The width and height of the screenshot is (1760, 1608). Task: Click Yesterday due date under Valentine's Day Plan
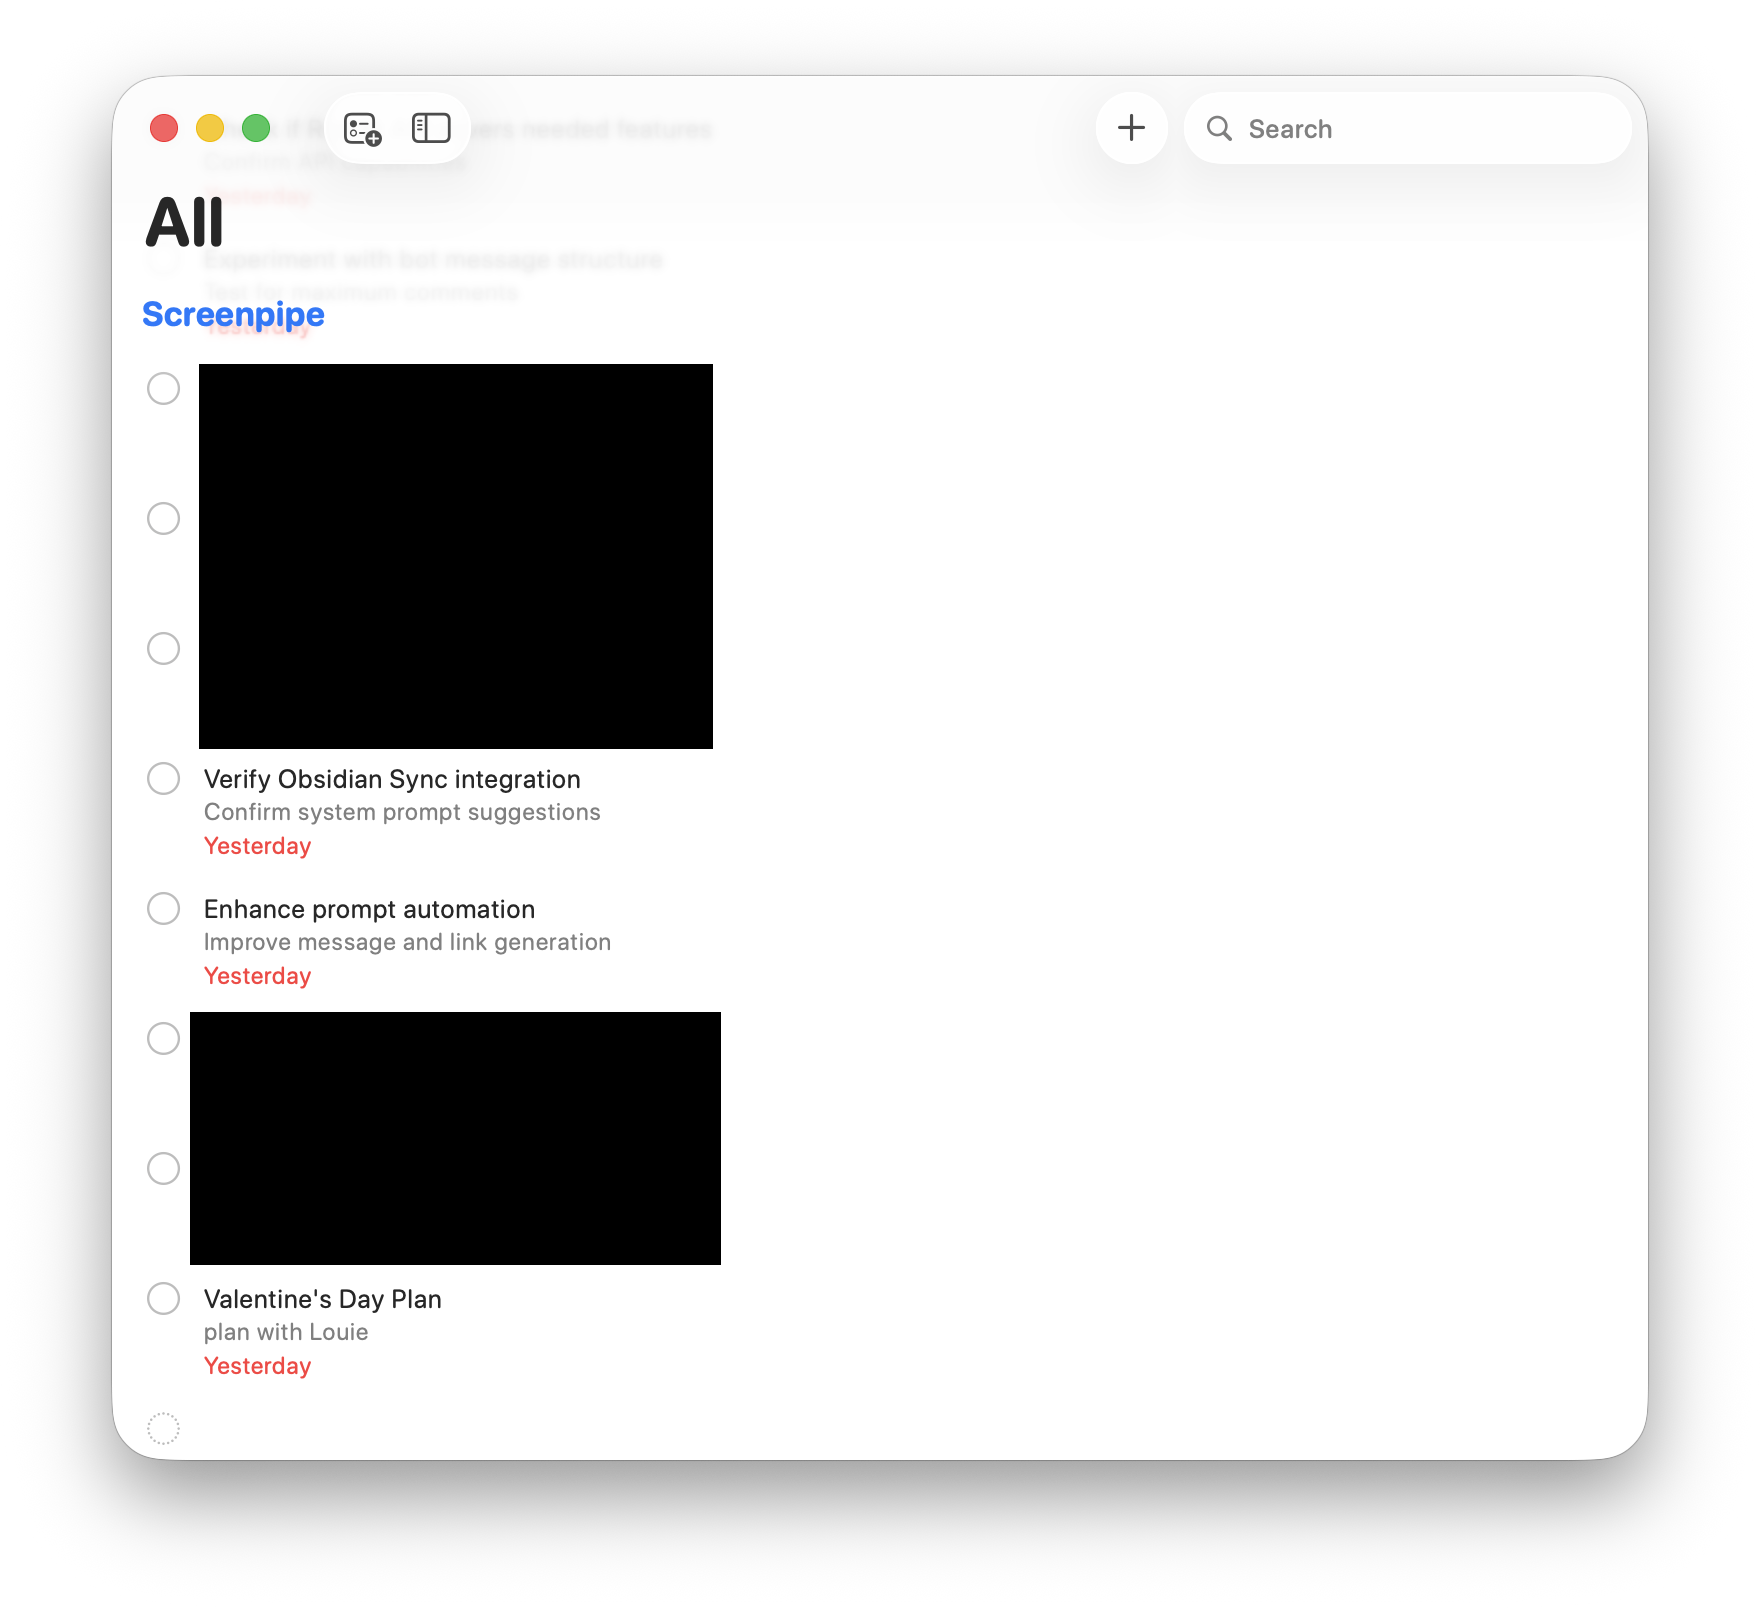click(257, 1366)
